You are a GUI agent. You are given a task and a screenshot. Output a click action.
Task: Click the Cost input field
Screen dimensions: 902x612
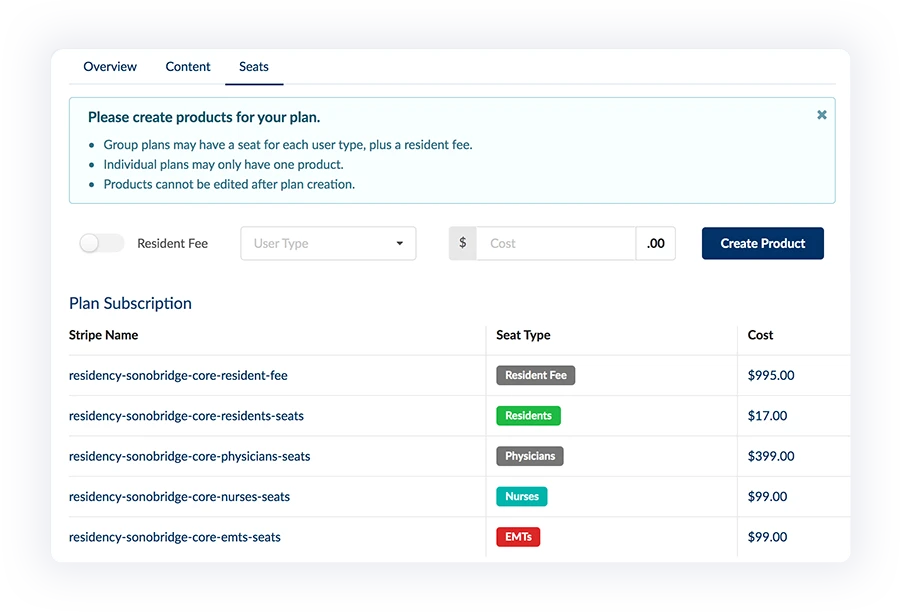pos(556,243)
